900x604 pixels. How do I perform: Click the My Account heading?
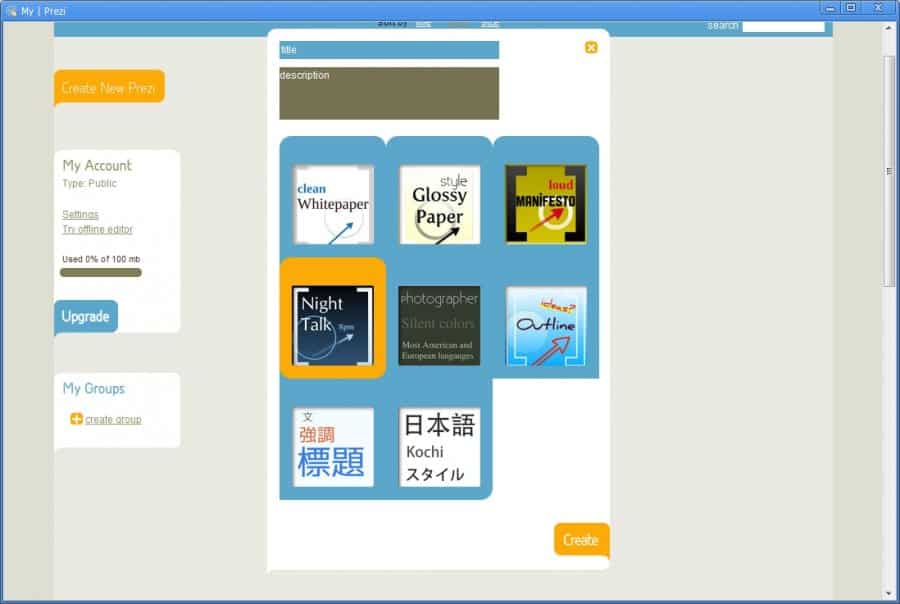[x=97, y=166]
